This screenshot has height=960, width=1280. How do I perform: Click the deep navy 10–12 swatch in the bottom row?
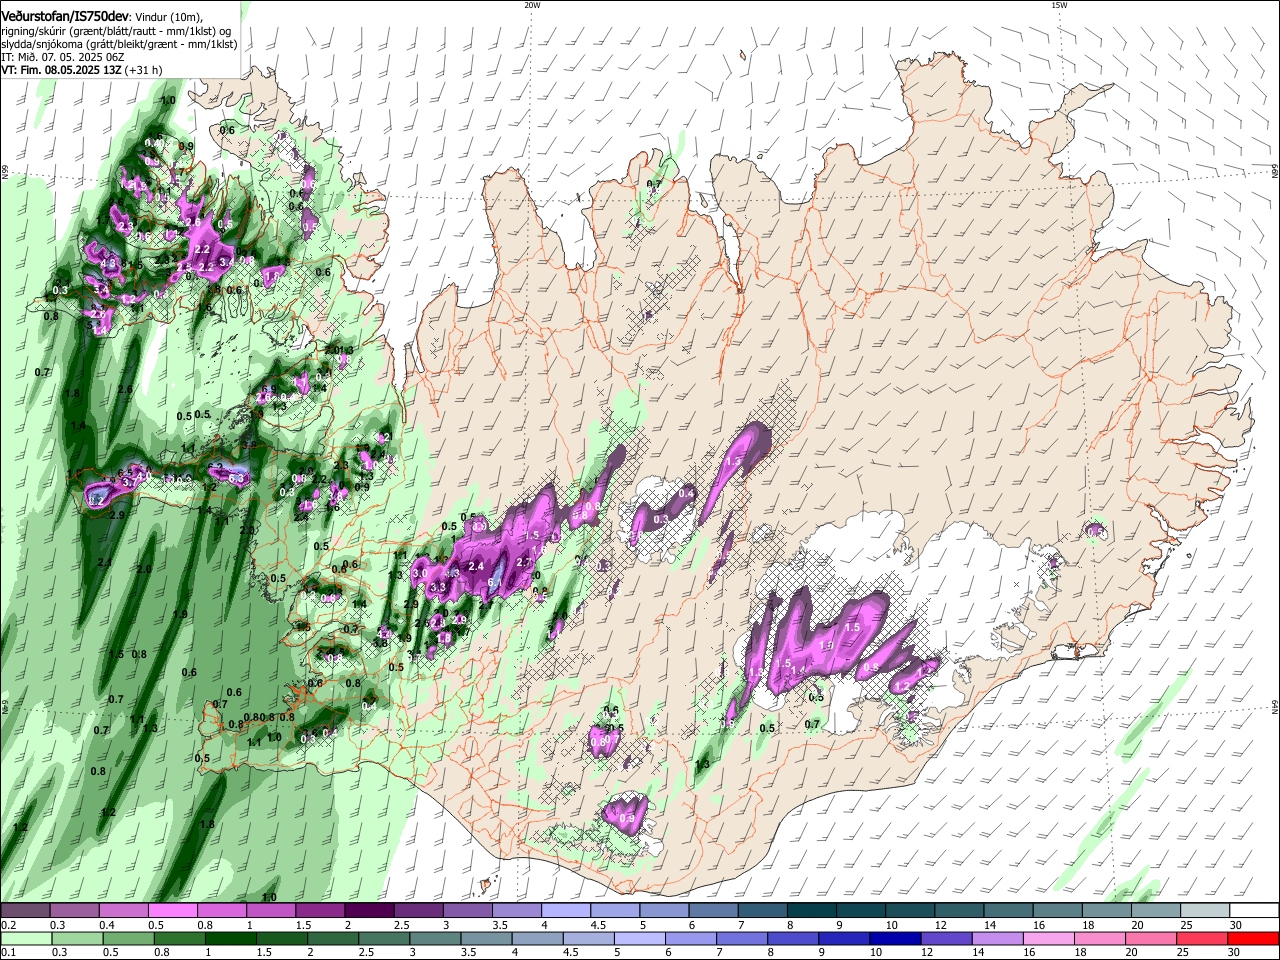coord(893,938)
